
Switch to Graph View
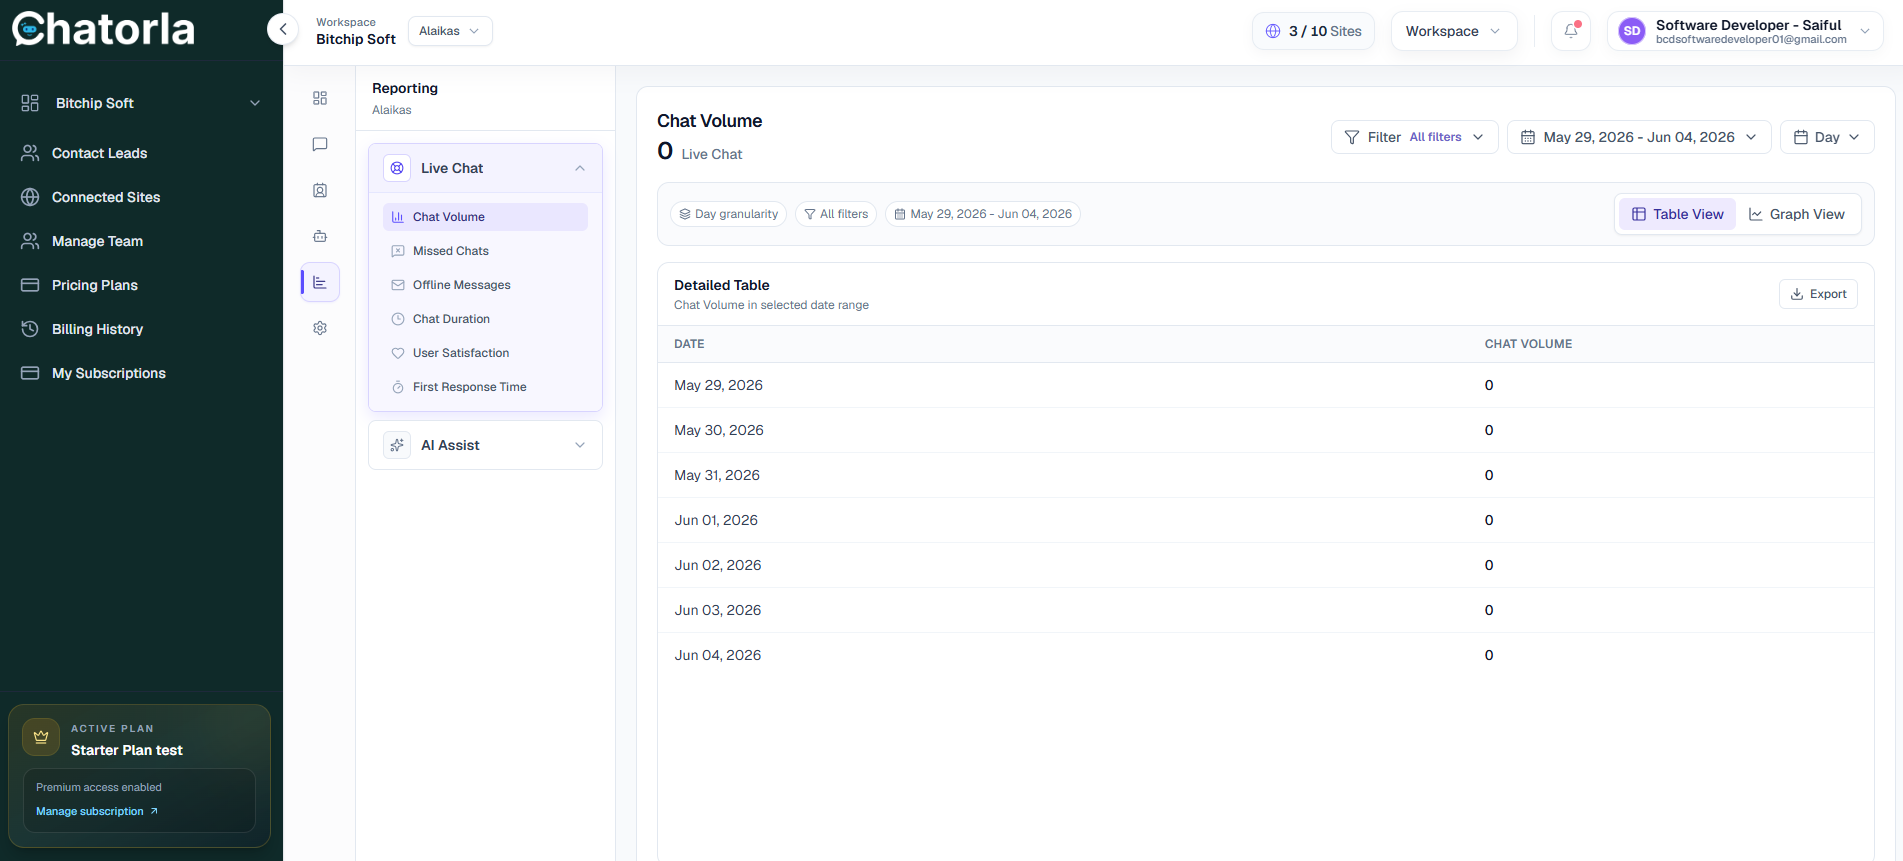point(1797,214)
